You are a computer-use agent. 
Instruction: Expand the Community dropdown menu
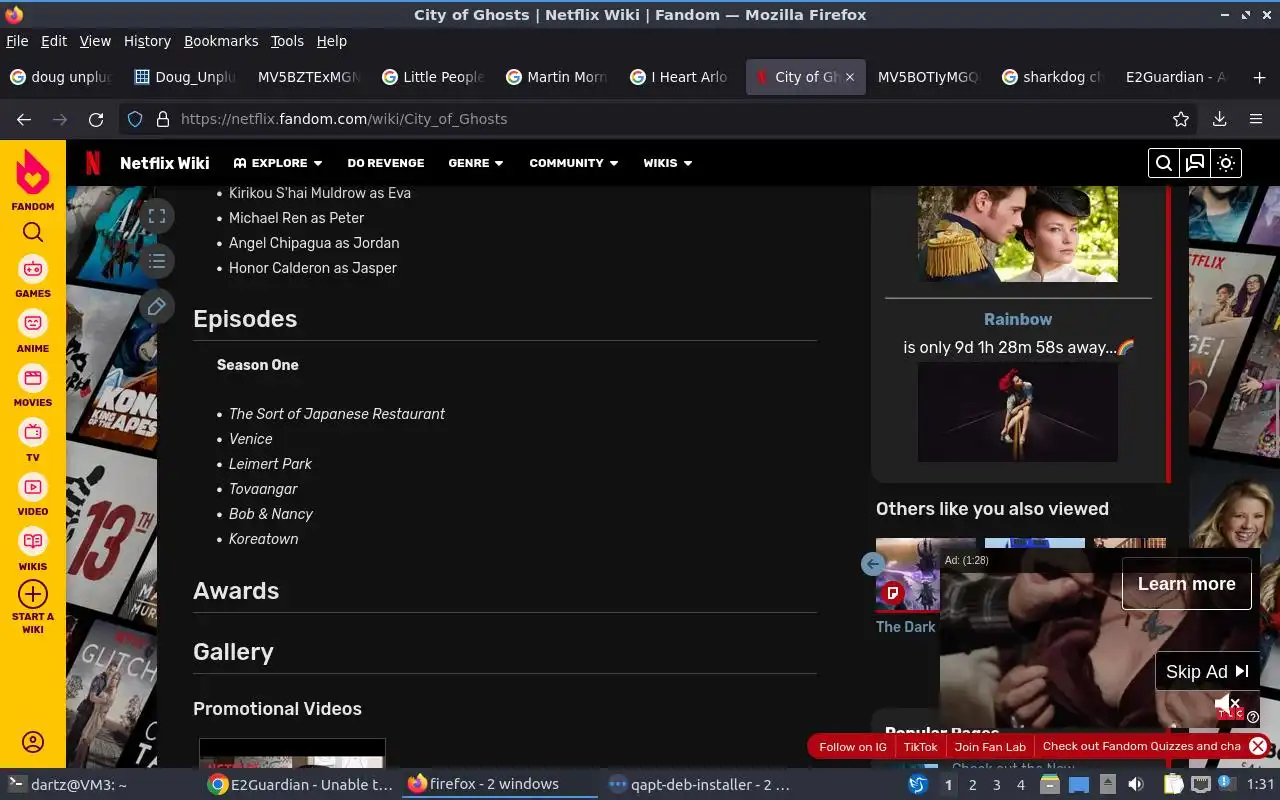pyautogui.click(x=574, y=163)
